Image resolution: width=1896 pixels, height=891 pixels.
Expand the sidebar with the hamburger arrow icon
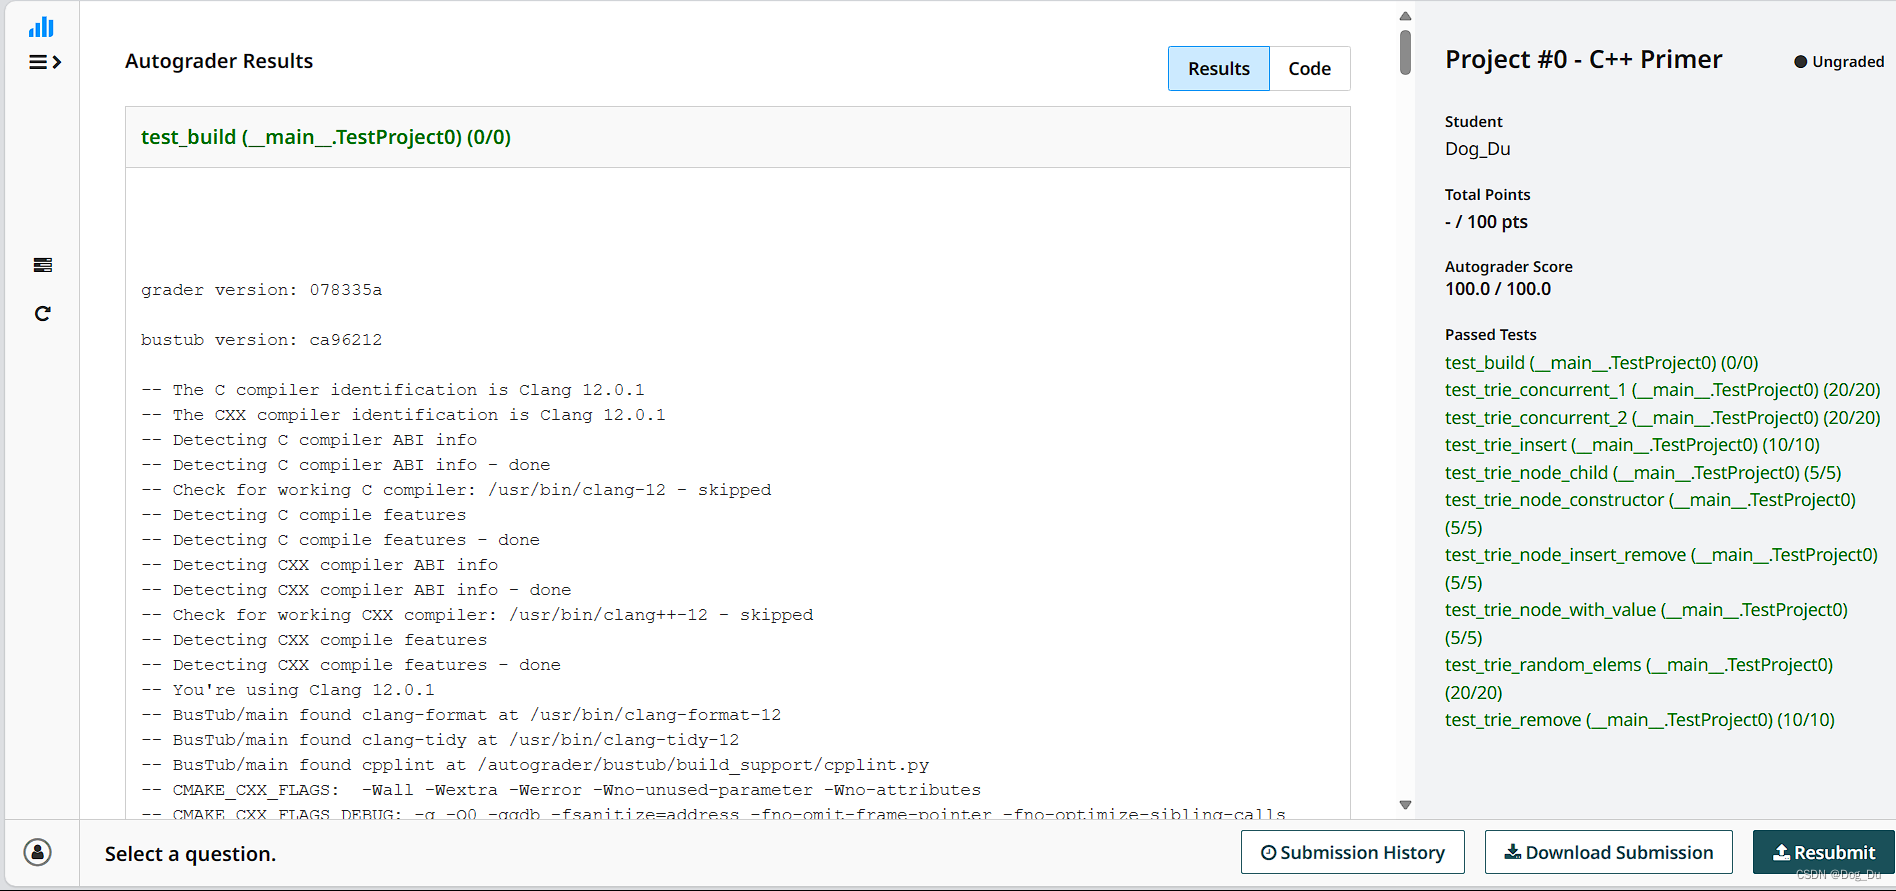coord(45,62)
